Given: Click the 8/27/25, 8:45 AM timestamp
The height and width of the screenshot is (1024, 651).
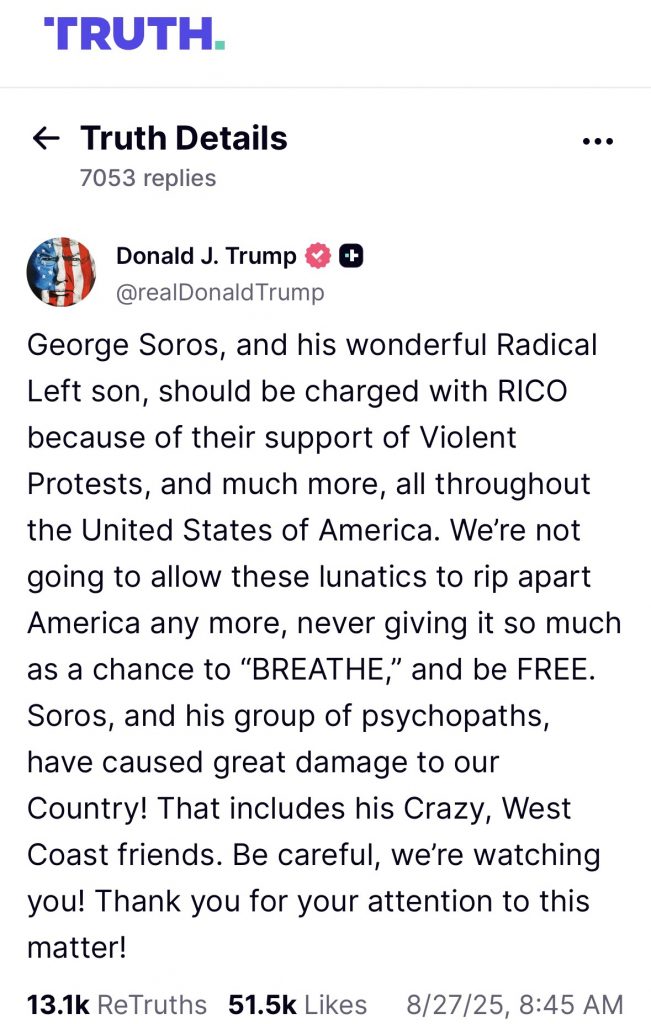Looking at the screenshot, I should [x=514, y=1004].
